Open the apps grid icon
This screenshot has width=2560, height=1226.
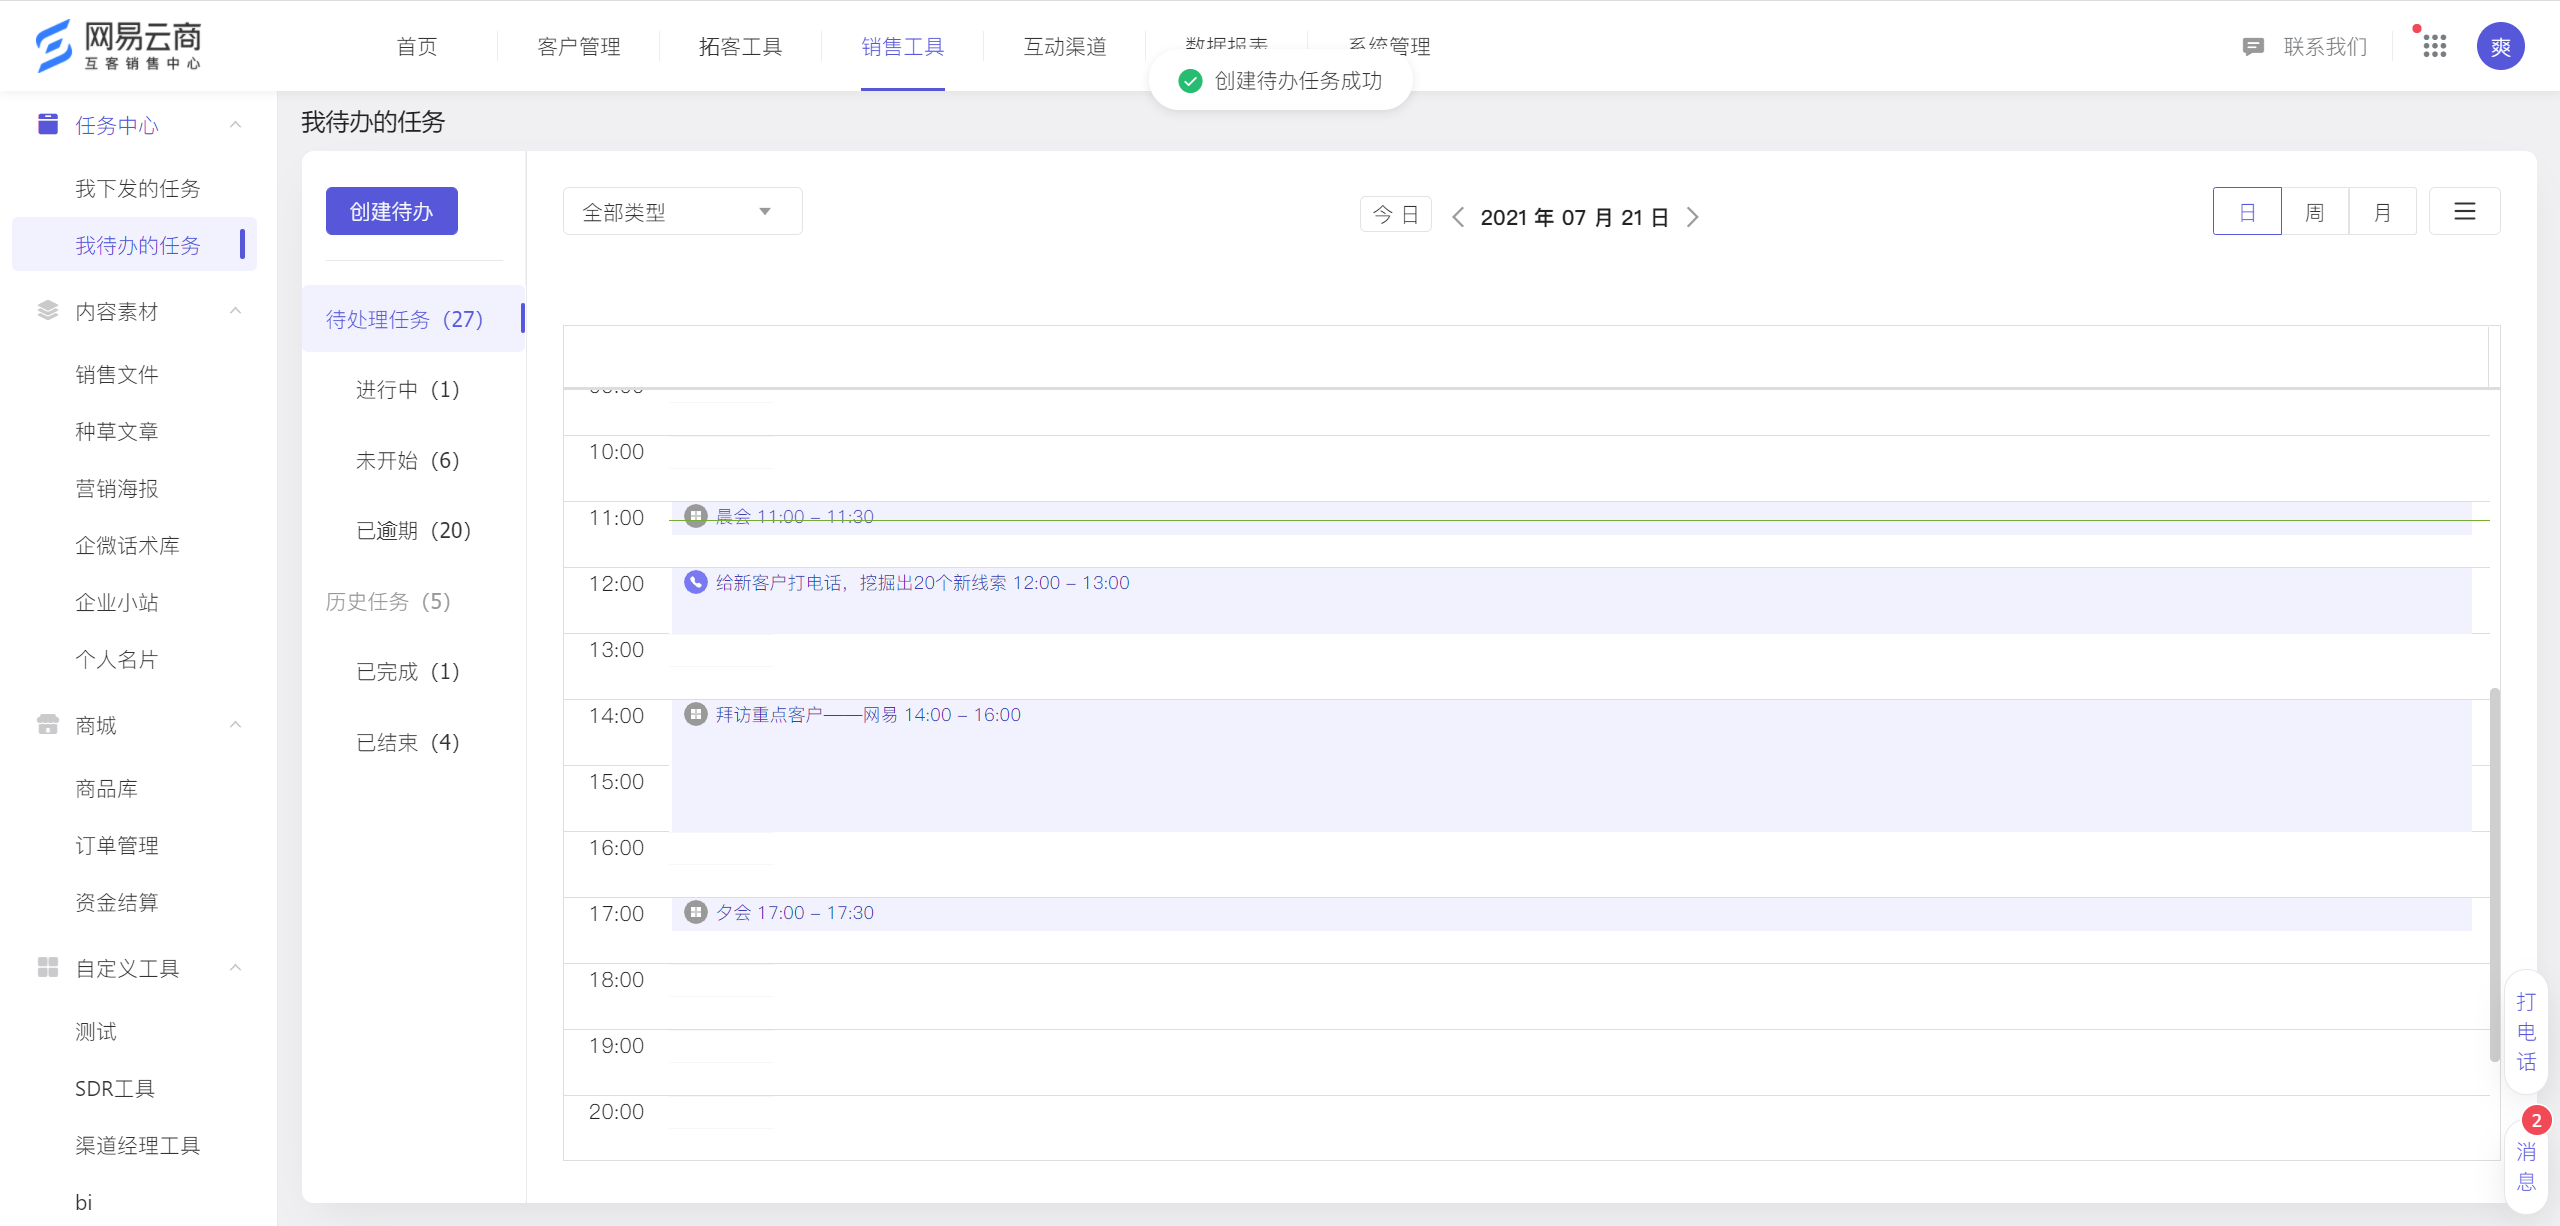point(2435,46)
